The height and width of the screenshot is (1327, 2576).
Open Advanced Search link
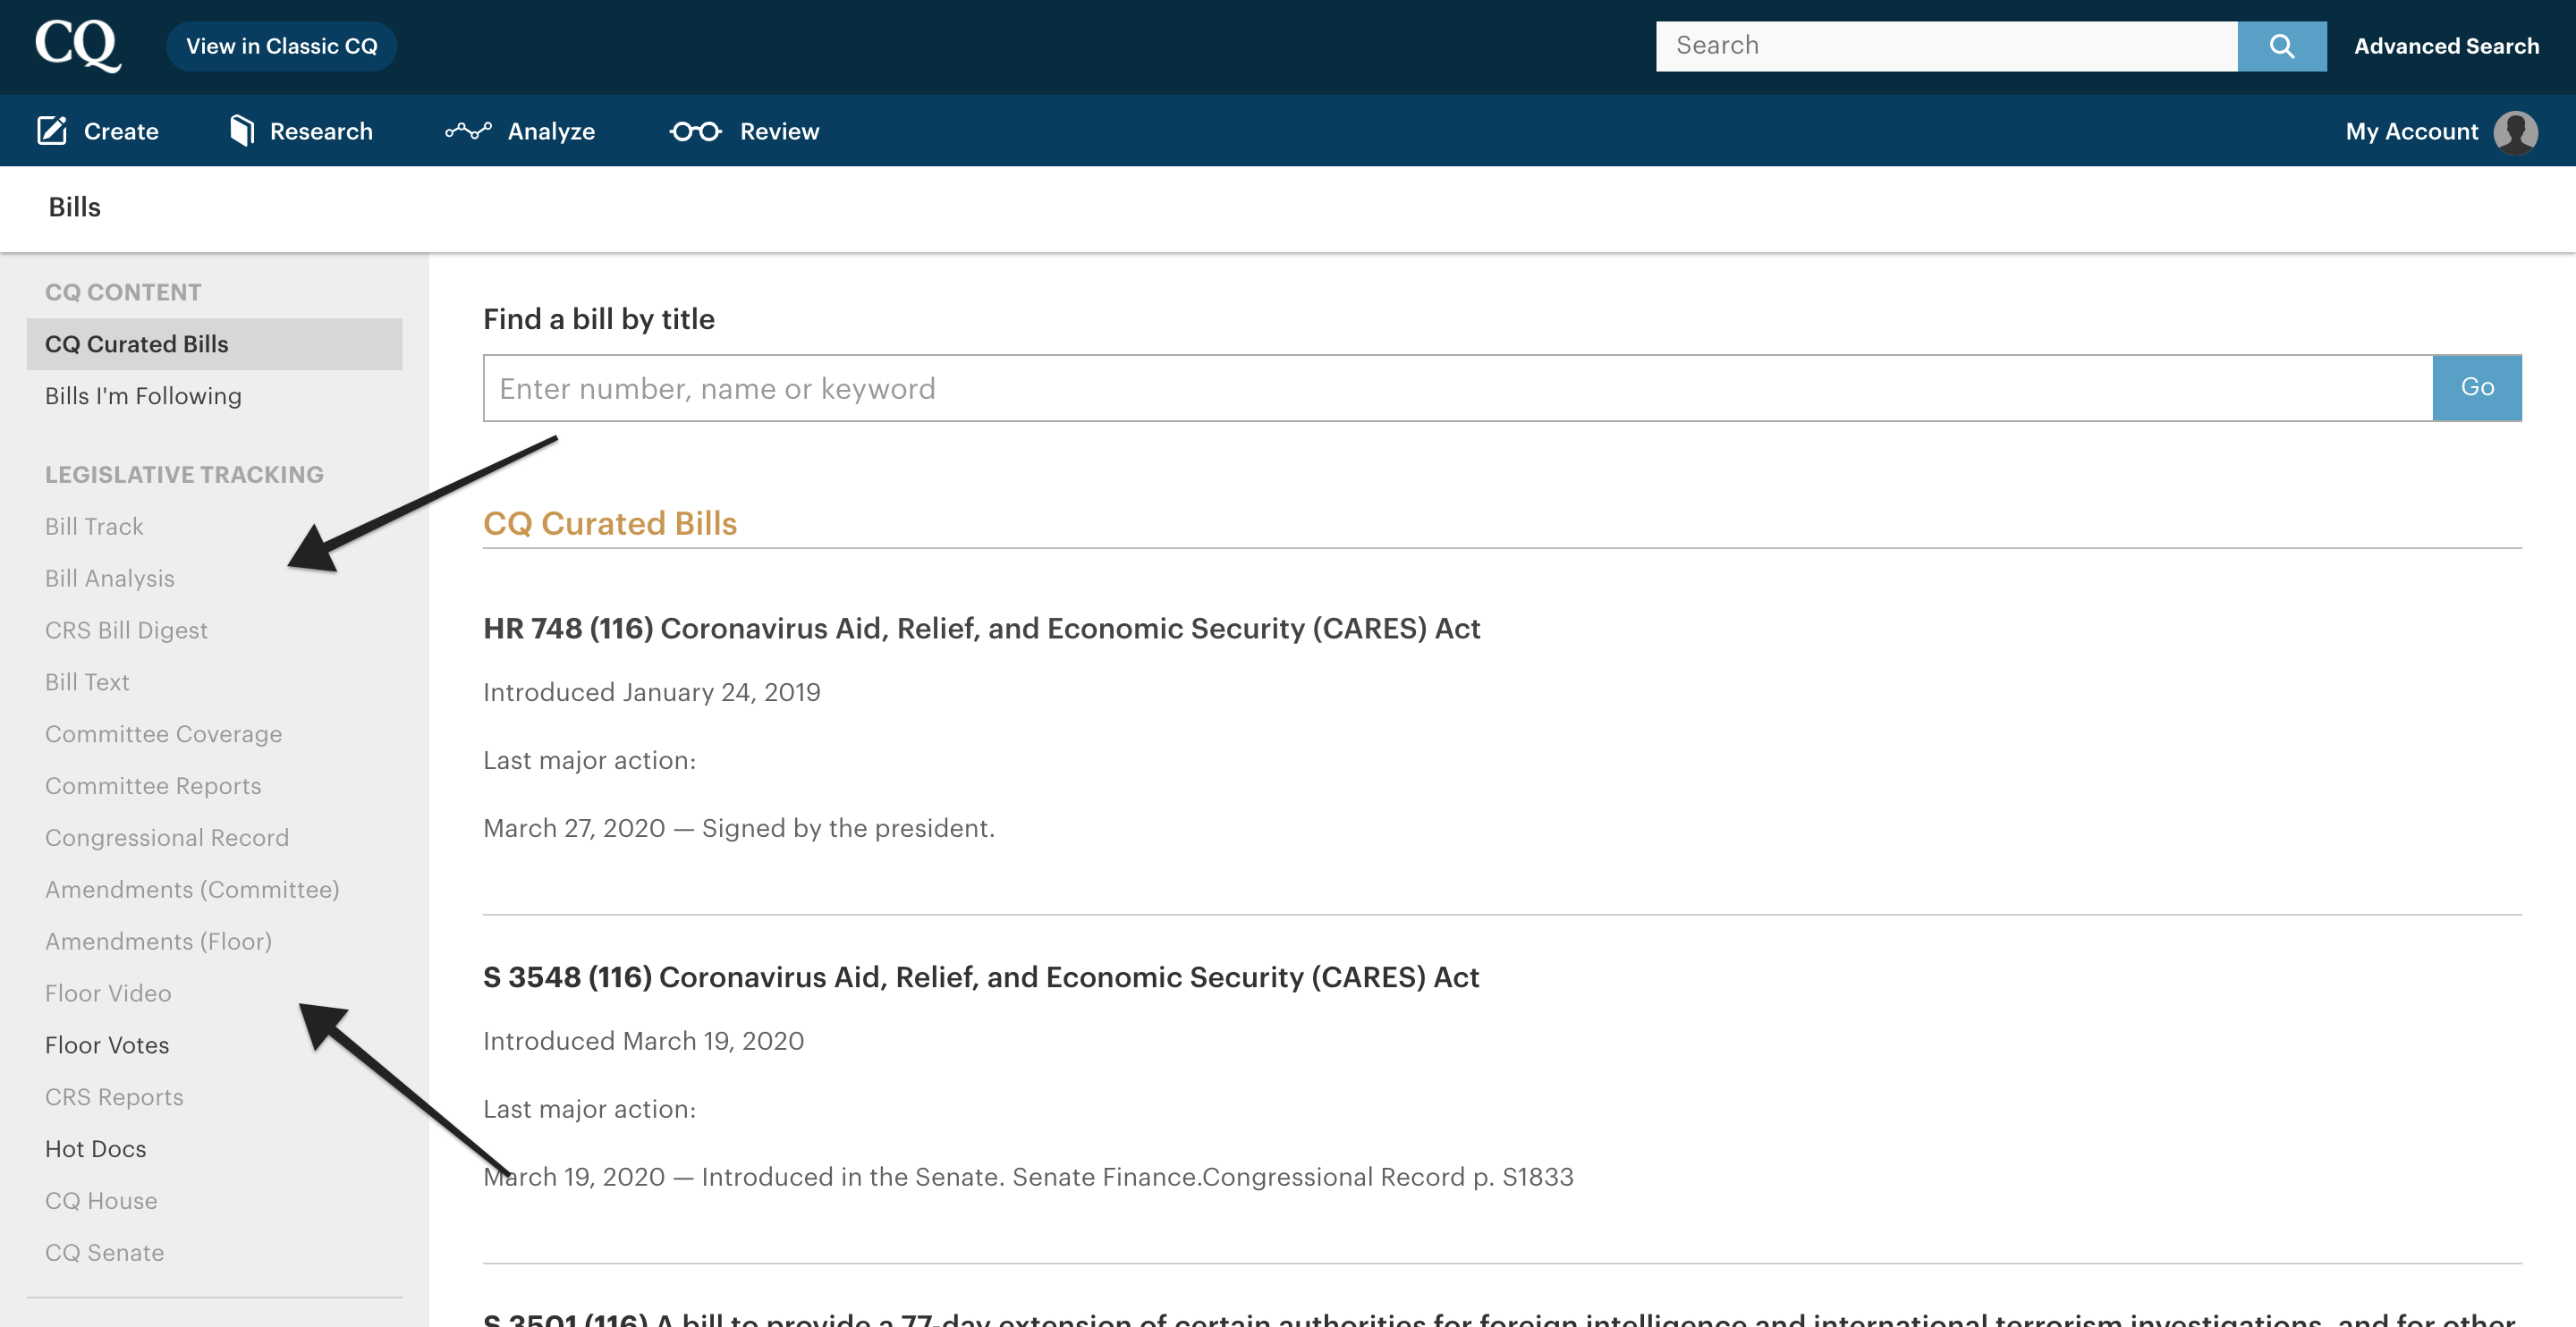click(x=2445, y=46)
